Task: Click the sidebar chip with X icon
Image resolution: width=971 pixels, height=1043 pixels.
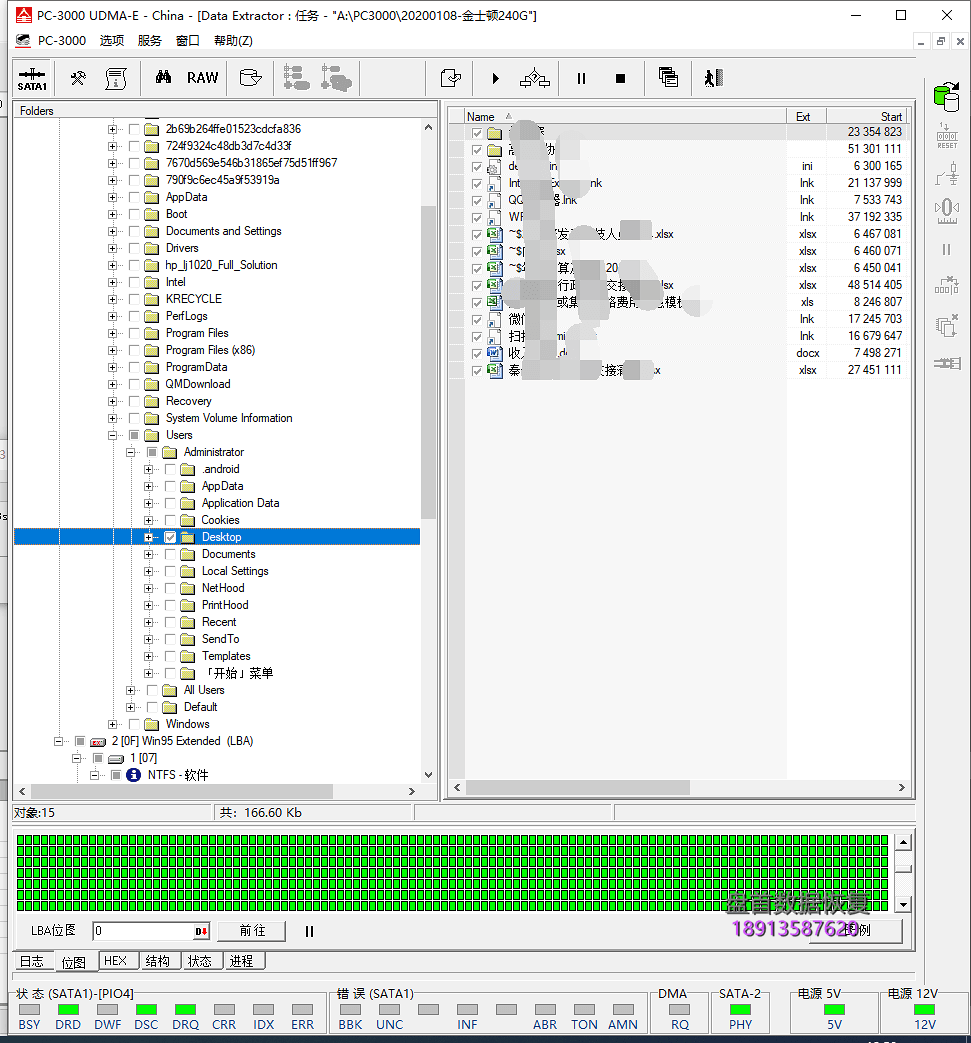Action: (x=947, y=286)
